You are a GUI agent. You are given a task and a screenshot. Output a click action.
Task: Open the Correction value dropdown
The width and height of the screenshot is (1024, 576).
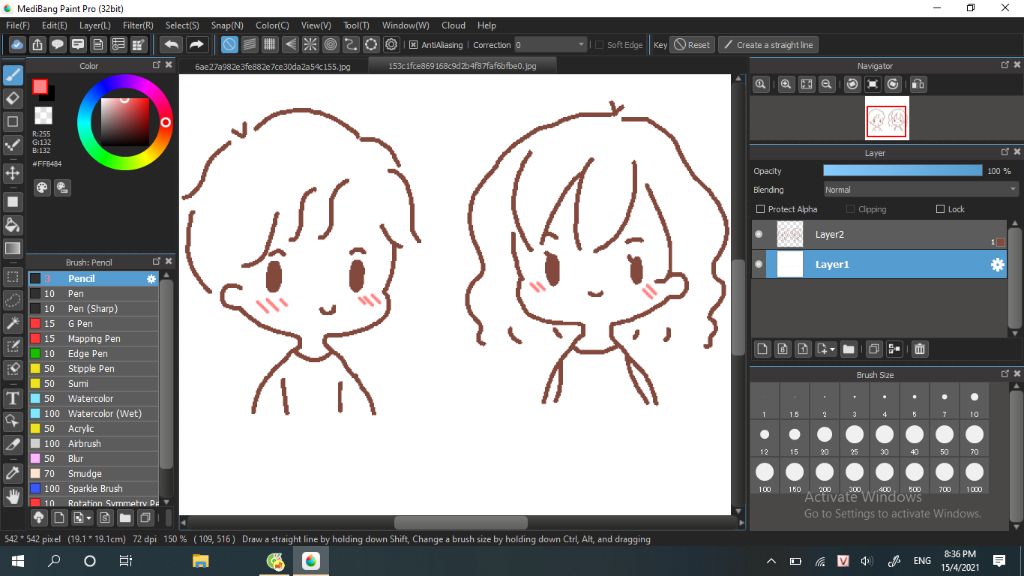tap(550, 45)
